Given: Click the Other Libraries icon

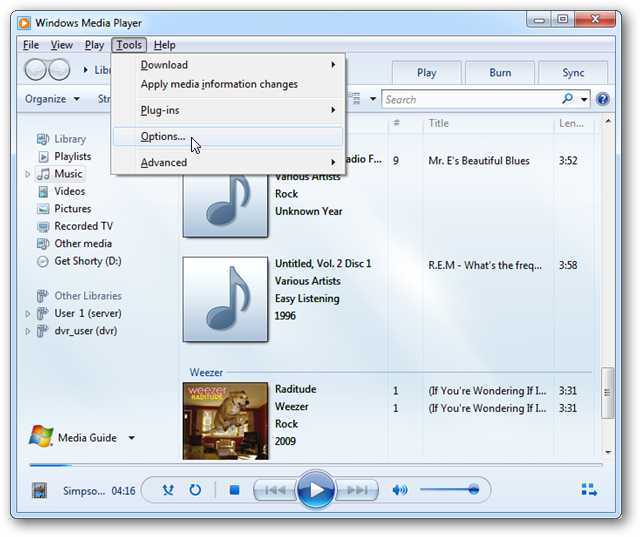Looking at the screenshot, I should click(42, 296).
